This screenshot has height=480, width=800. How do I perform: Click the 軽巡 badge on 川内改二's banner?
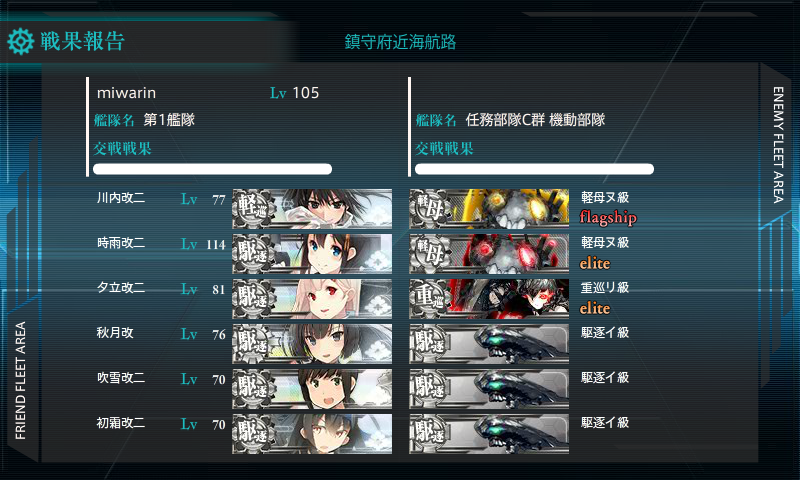pos(254,209)
